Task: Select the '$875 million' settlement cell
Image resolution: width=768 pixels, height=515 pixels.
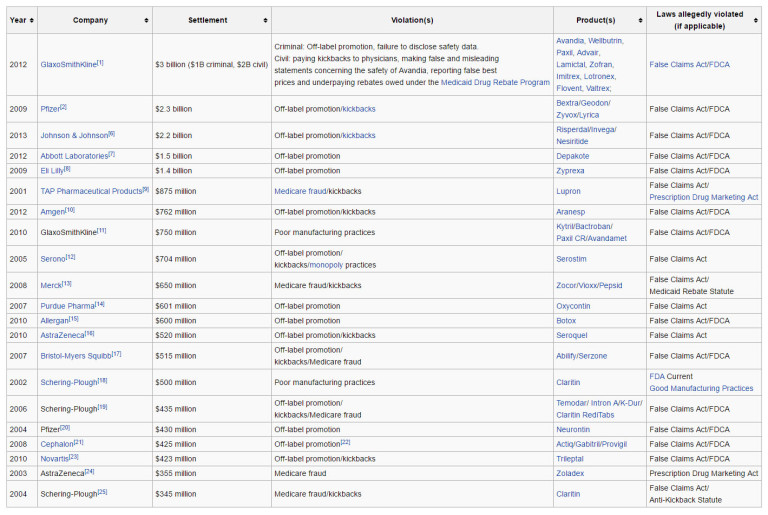Action: point(212,191)
